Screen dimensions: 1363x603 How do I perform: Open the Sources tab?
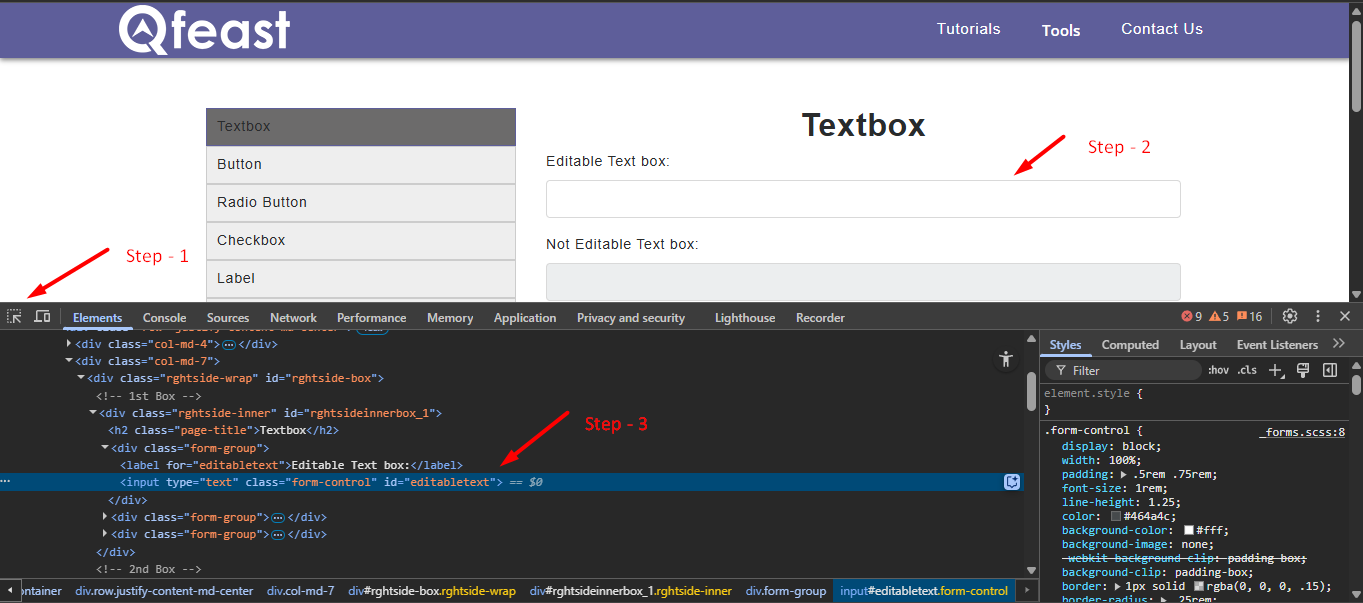point(228,318)
